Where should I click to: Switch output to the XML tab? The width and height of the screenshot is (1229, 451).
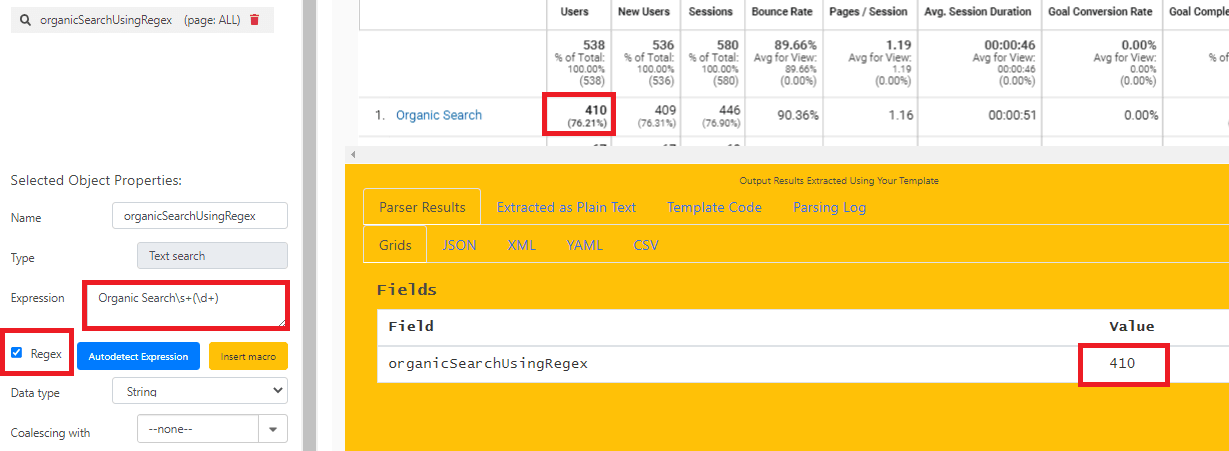(521, 245)
